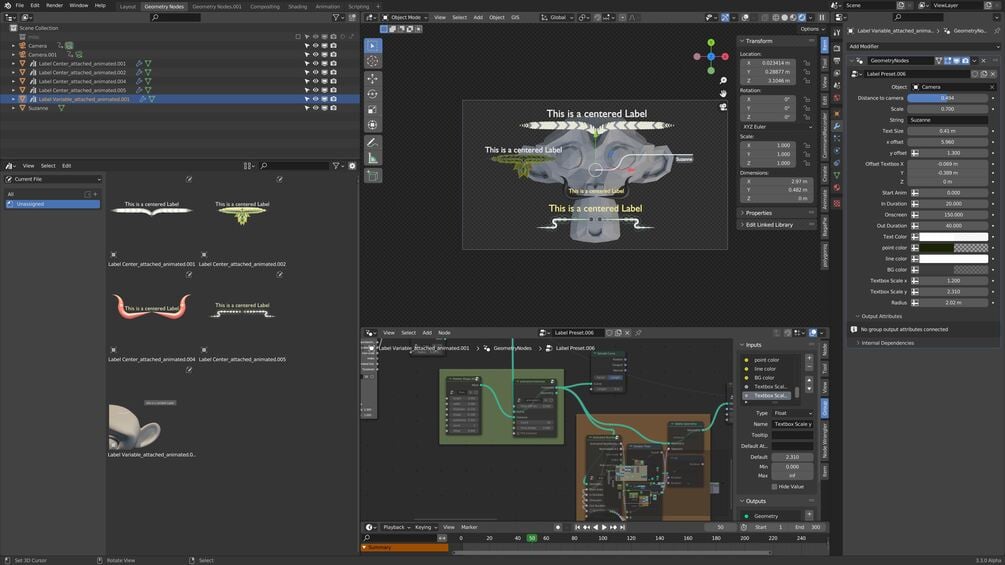1005x565 pixels.
Task: Open the Render menu
Action: [54, 5]
